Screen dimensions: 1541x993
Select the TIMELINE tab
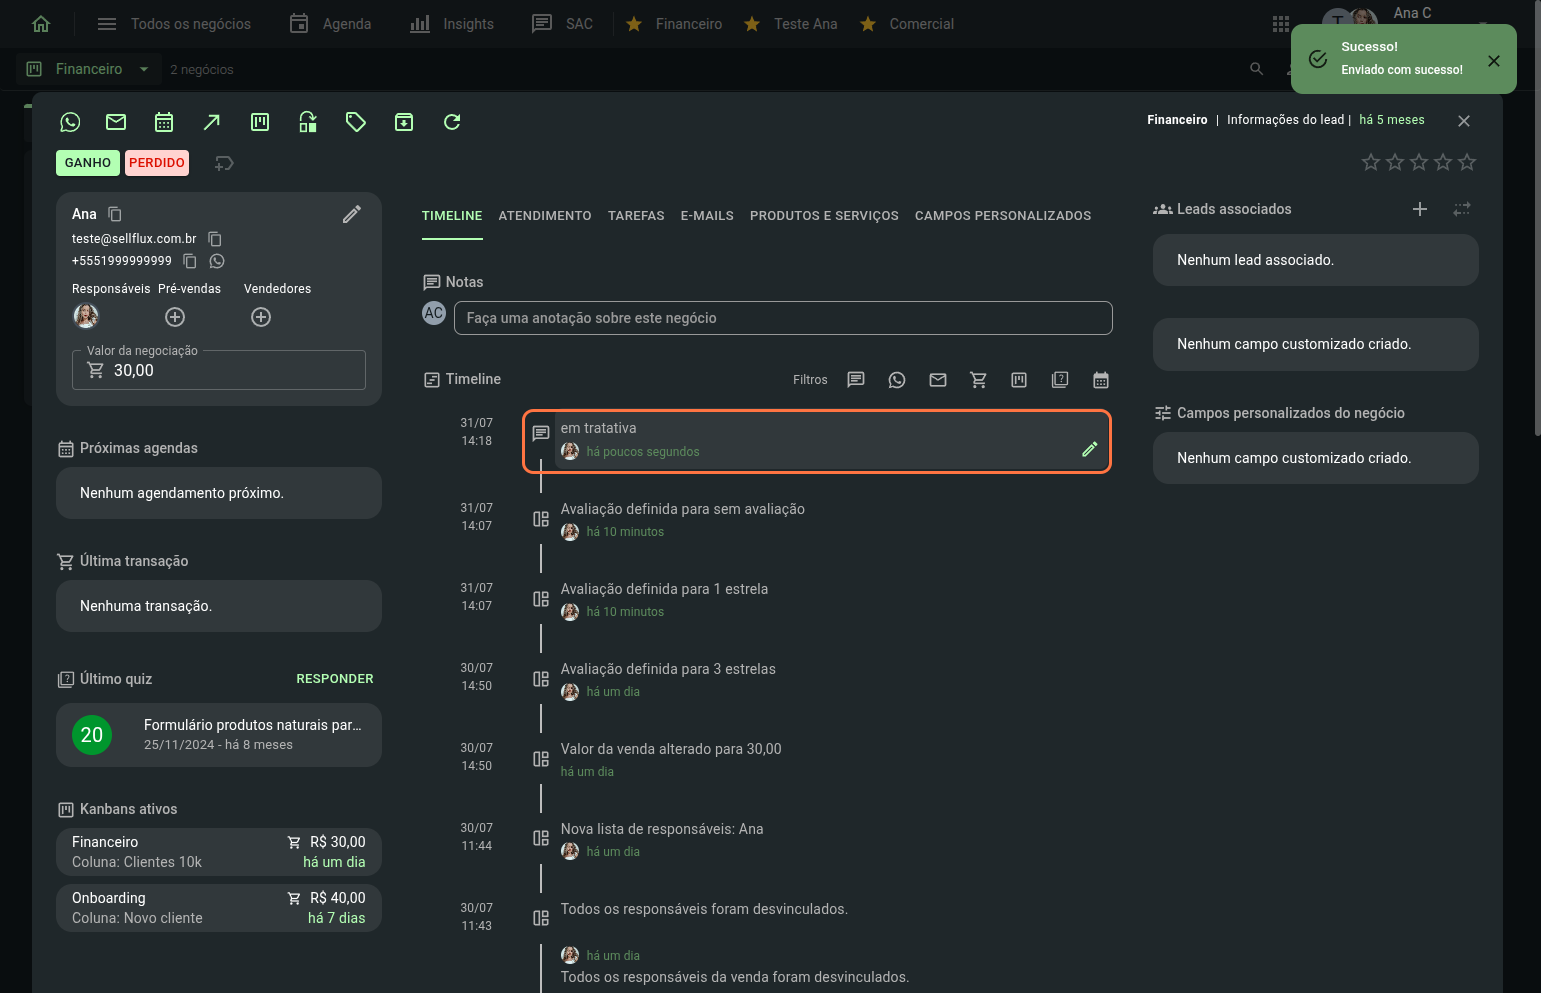click(x=452, y=216)
